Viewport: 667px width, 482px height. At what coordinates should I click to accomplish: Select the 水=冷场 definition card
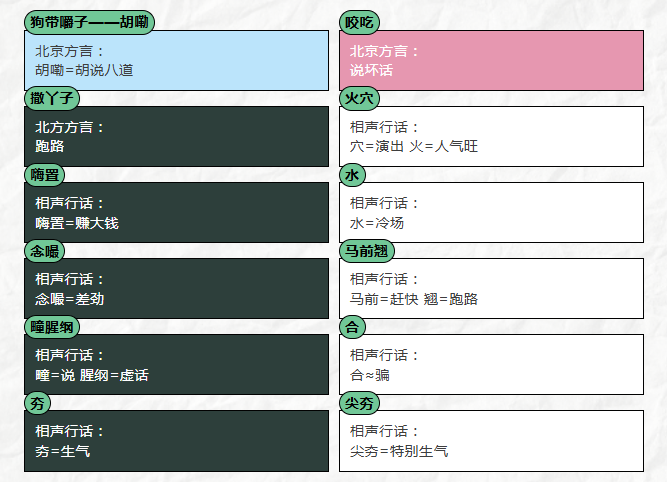click(x=491, y=213)
